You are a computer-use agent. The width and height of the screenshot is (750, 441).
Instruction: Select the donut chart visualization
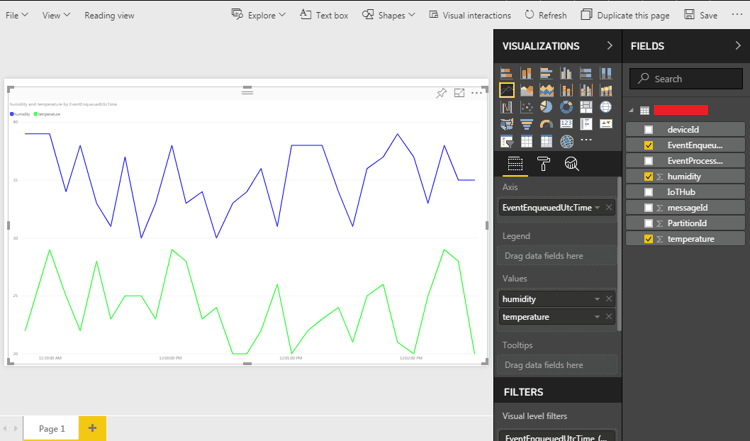[566, 107]
